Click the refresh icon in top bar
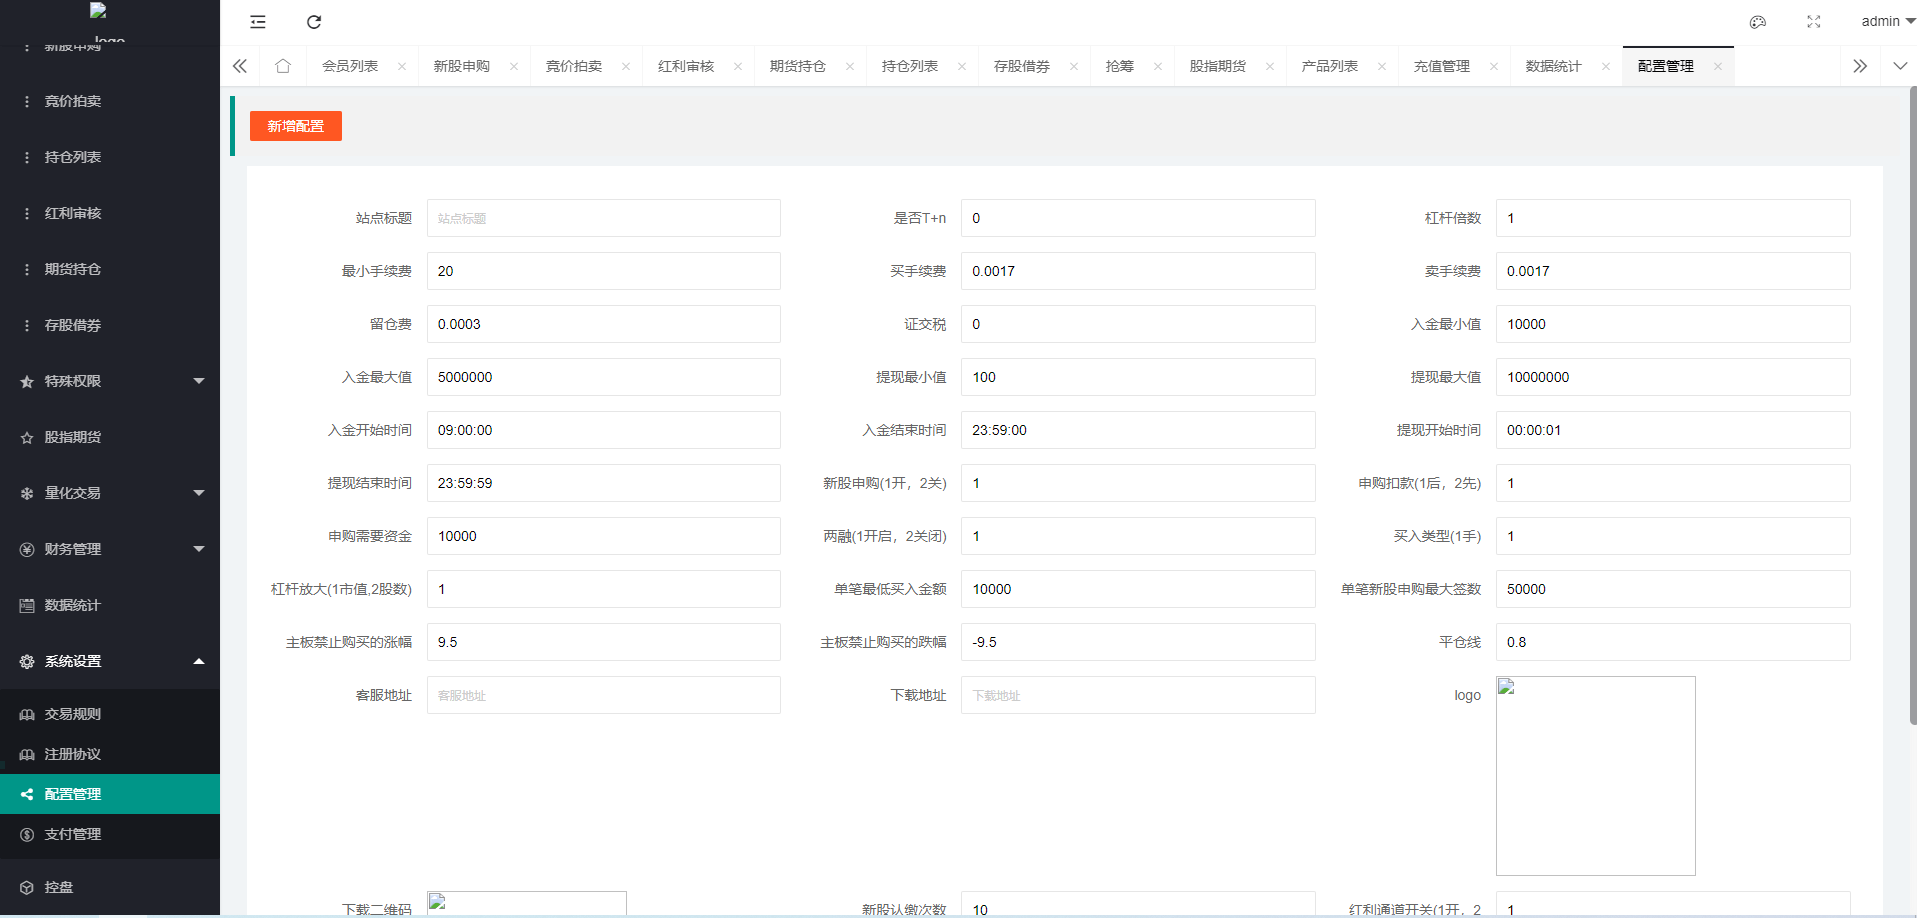Viewport: 1917px width, 918px height. 314,22
